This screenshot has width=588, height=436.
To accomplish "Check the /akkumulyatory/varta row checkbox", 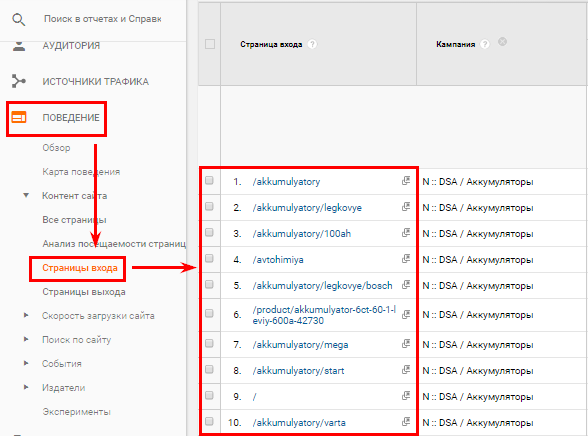I will [209, 421].
